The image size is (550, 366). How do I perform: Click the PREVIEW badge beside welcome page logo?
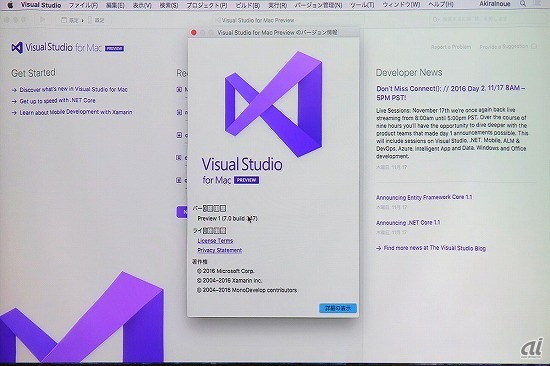(114, 48)
